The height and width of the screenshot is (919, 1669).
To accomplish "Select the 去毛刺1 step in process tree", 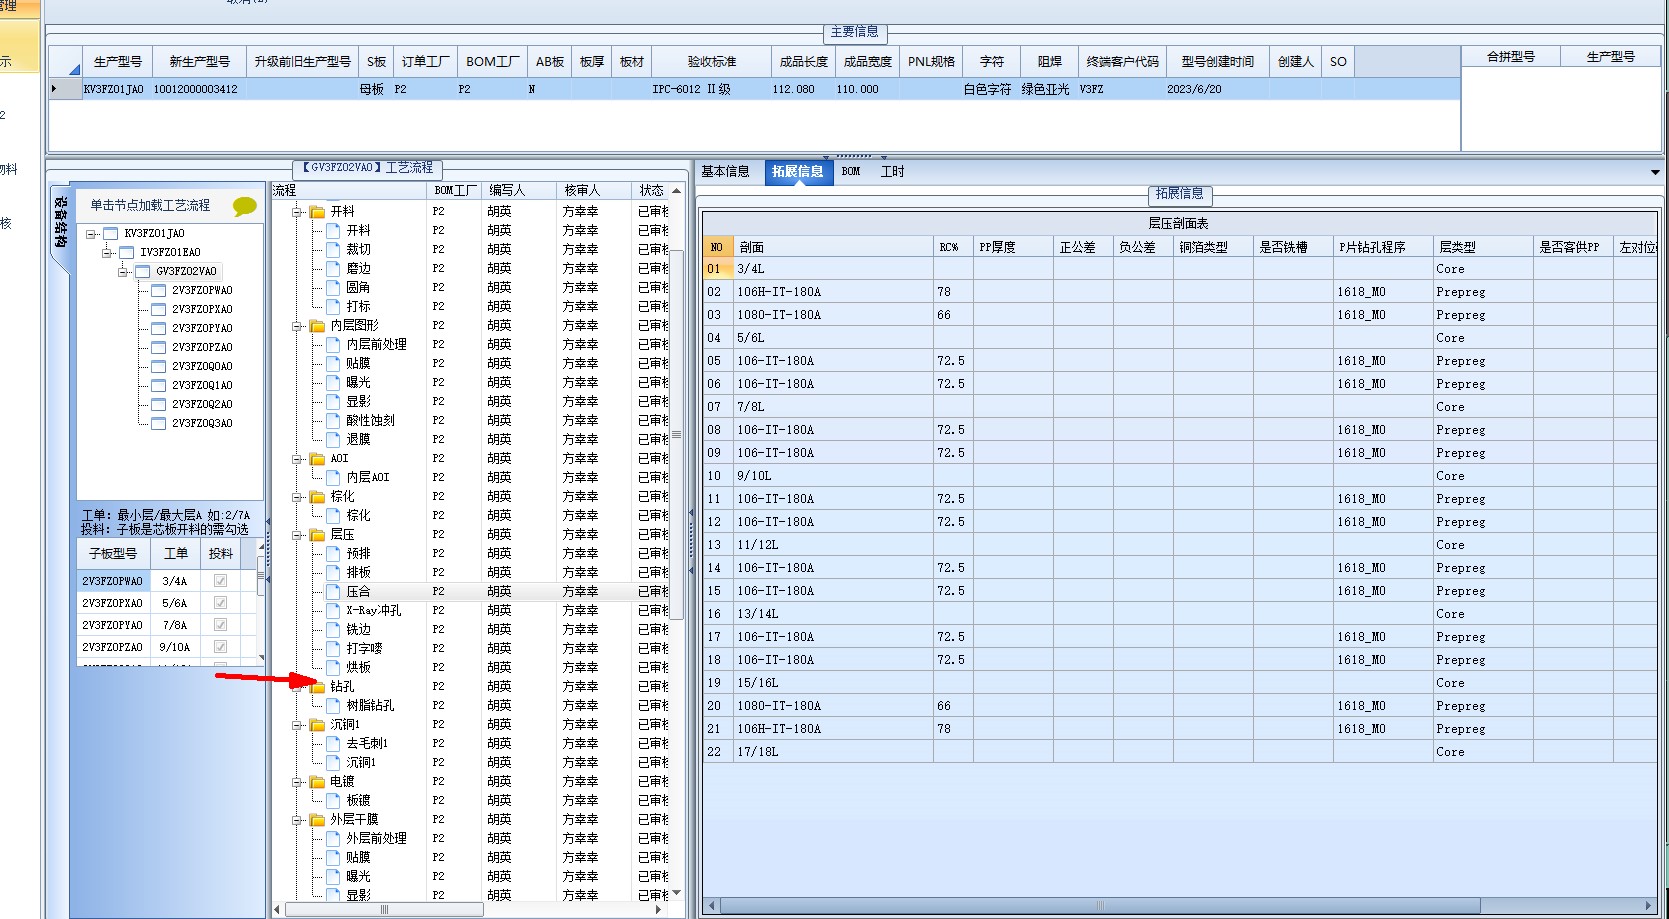I will 367,744.
